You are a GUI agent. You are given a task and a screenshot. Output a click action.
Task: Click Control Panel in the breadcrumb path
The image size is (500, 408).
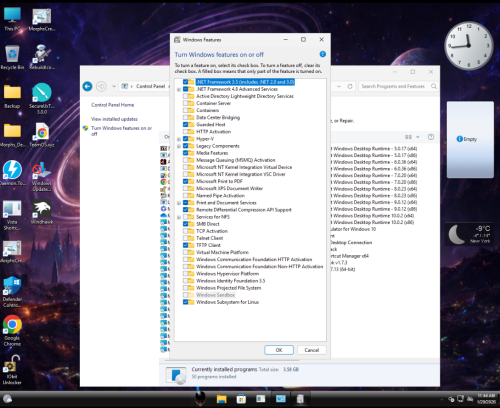tap(150, 86)
